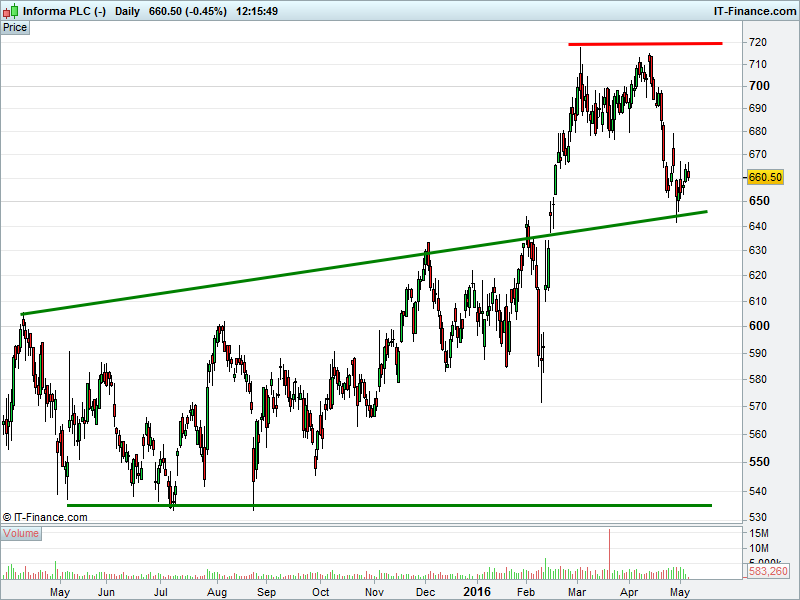Click the Aug label on time axis

point(217,592)
